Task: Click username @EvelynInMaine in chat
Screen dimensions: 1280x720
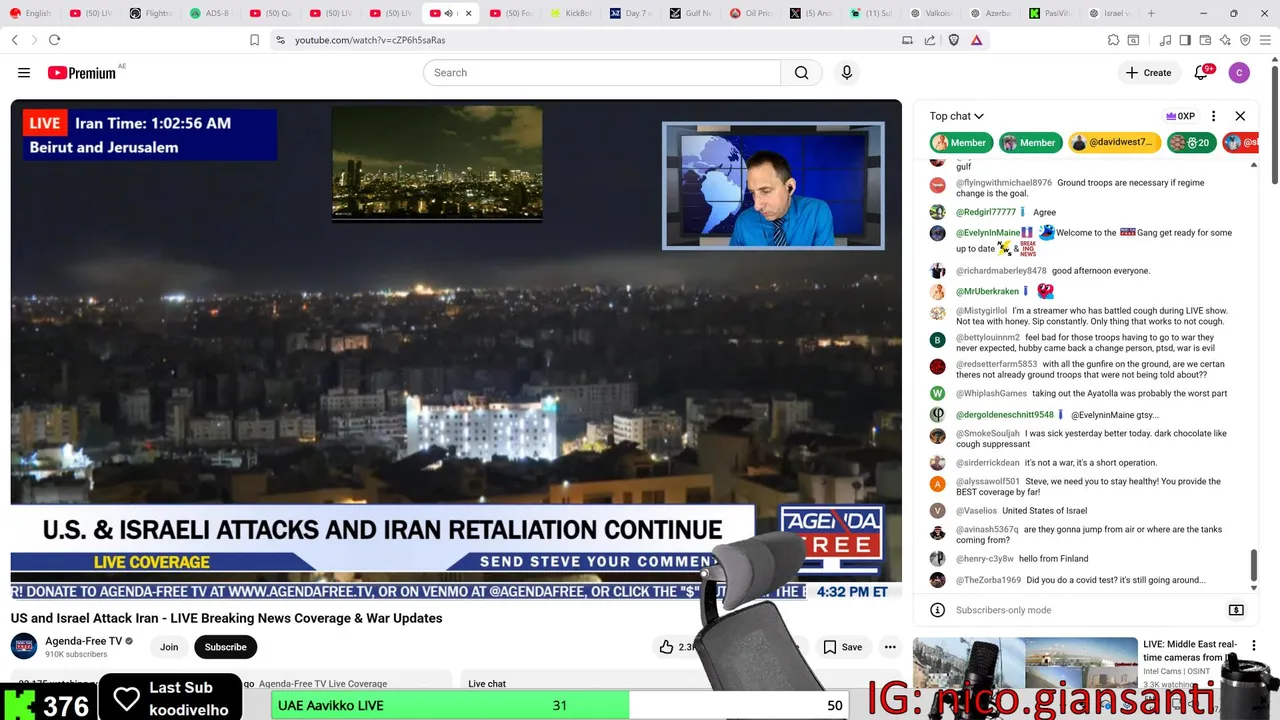Action: [988, 233]
